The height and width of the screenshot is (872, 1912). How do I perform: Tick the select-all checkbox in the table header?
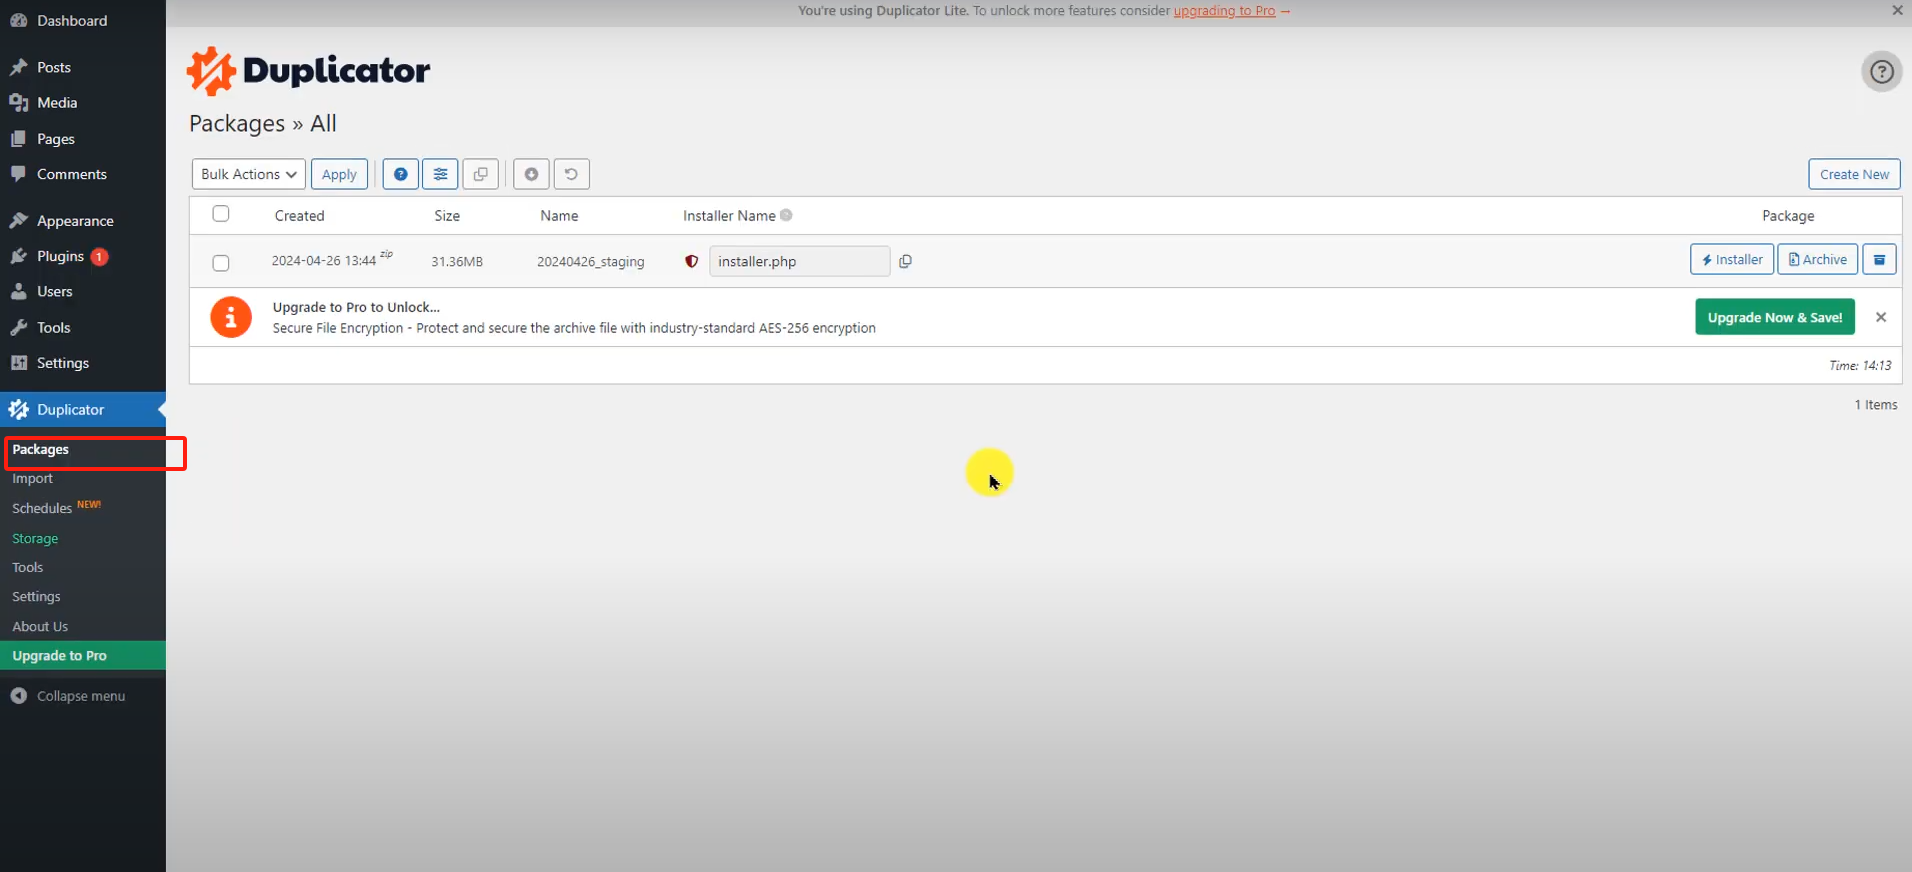(x=221, y=214)
